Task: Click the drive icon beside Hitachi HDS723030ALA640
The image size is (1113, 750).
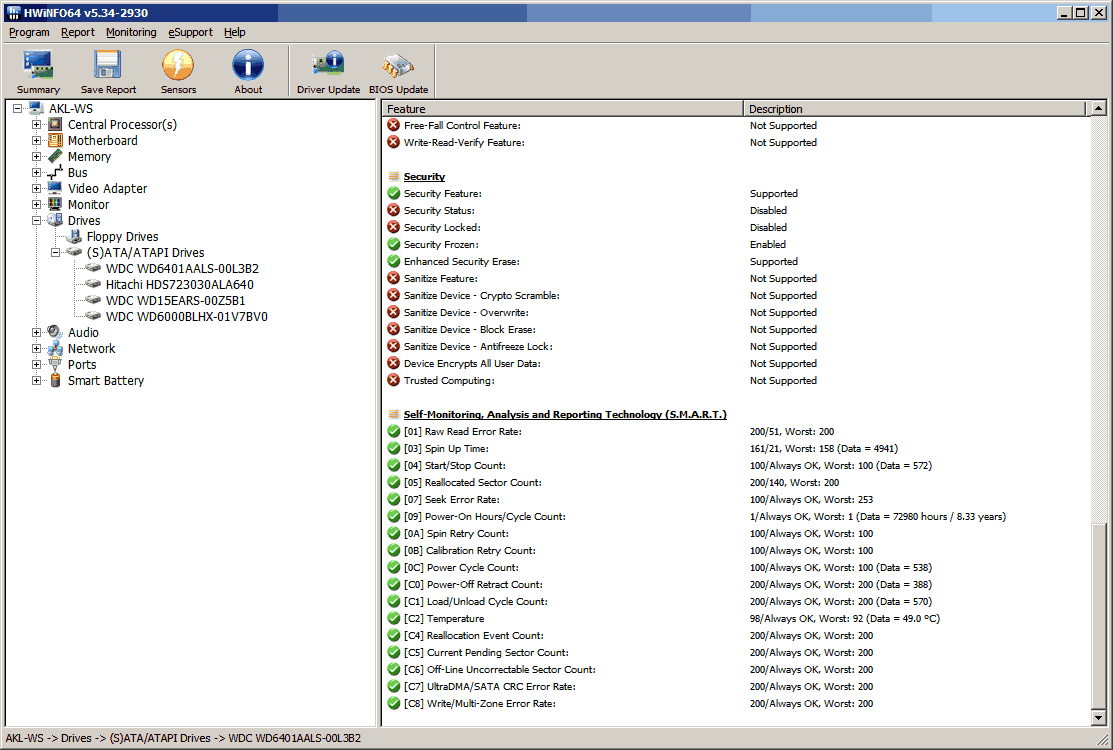Action: coord(93,284)
